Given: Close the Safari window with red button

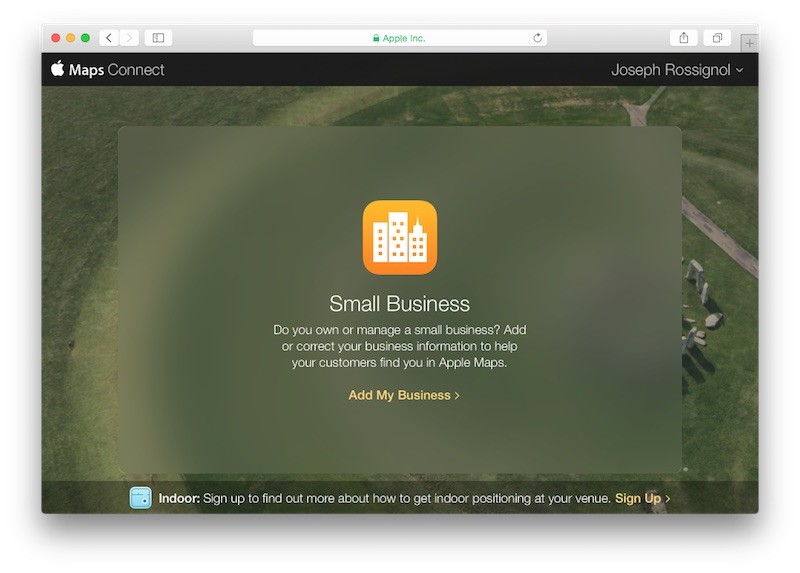Looking at the screenshot, I should (56, 38).
